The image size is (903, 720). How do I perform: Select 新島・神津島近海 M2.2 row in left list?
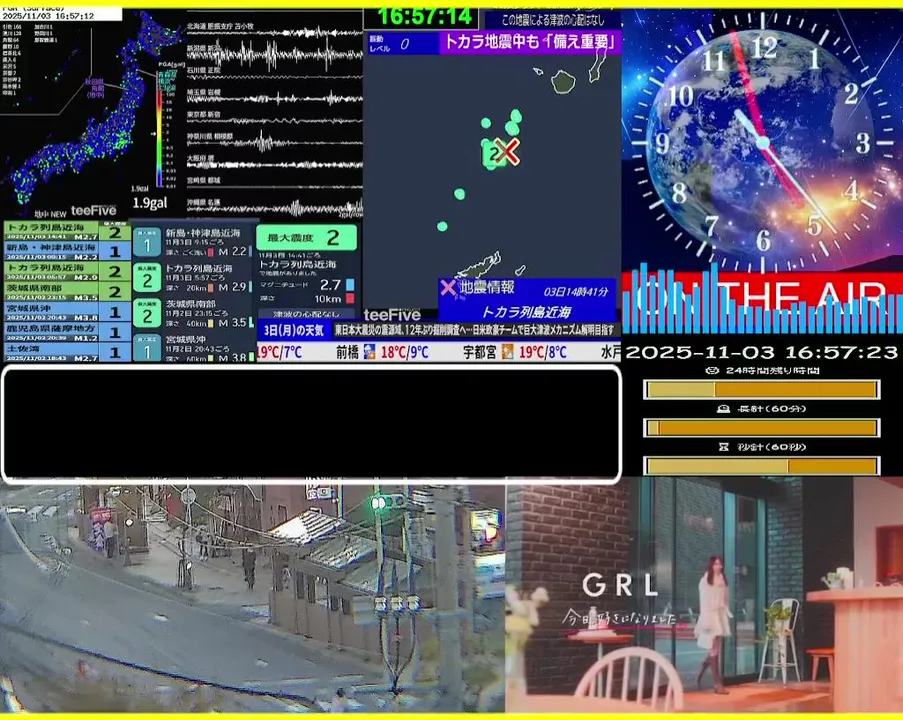(x=67, y=251)
